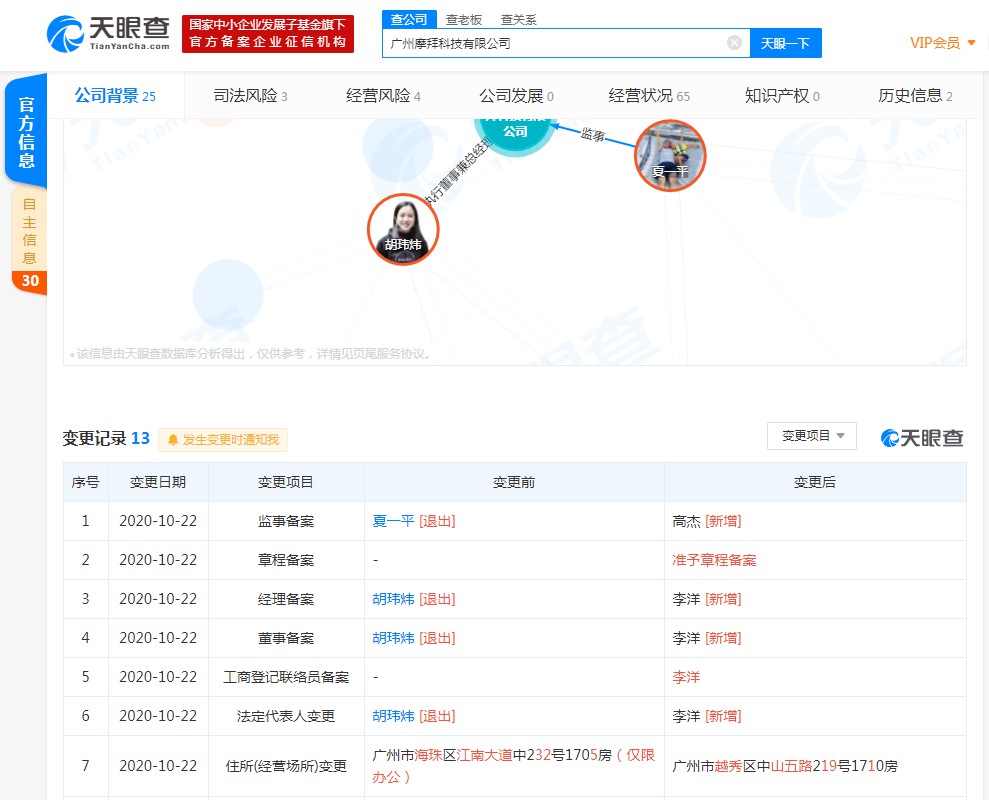Open 夏一平 link in row 1
This screenshot has height=800, width=989.
pyautogui.click(x=393, y=521)
